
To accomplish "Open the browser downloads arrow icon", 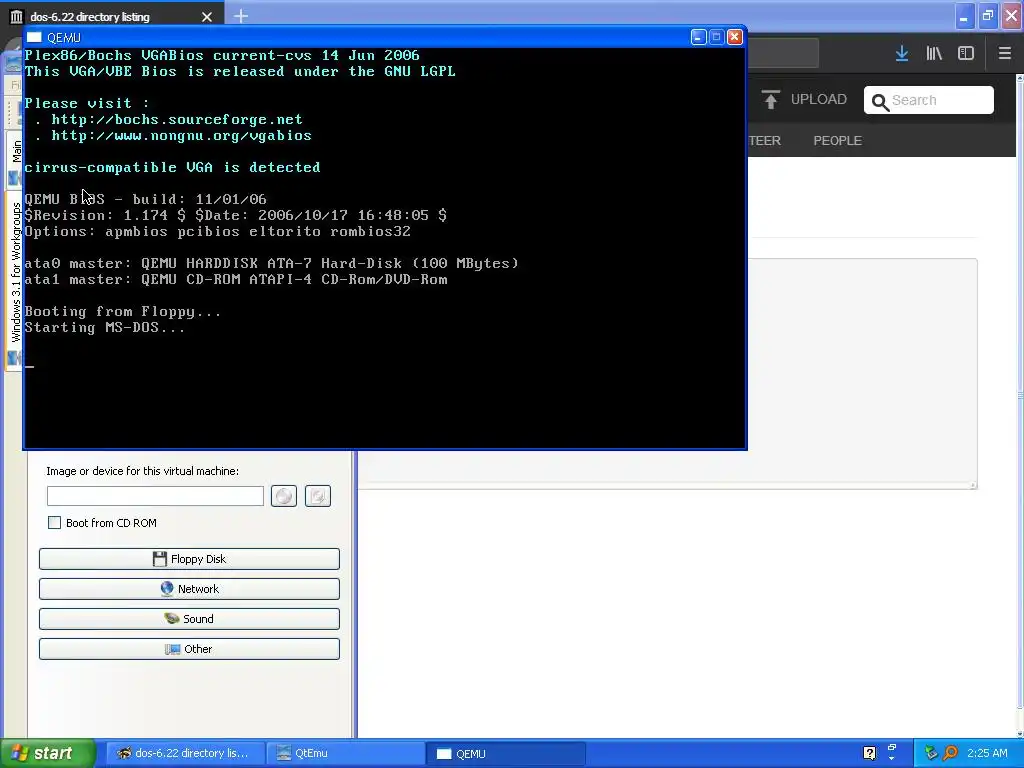I will click(x=902, y=54).
